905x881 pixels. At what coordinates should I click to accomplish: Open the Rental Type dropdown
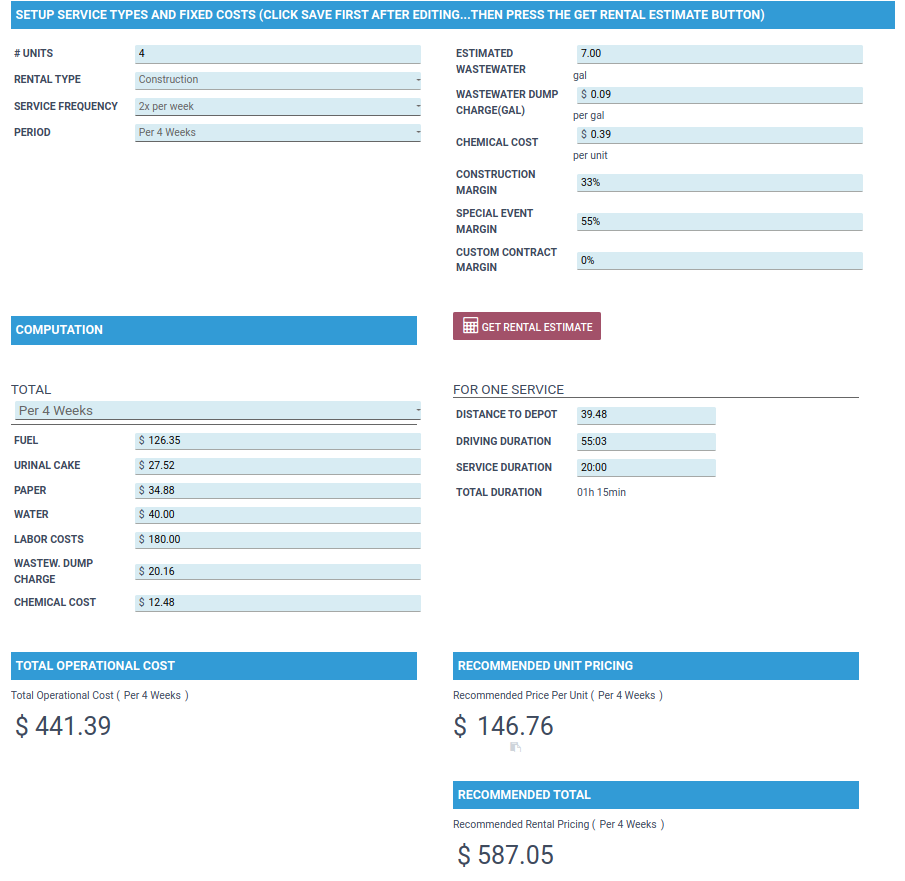277,80
